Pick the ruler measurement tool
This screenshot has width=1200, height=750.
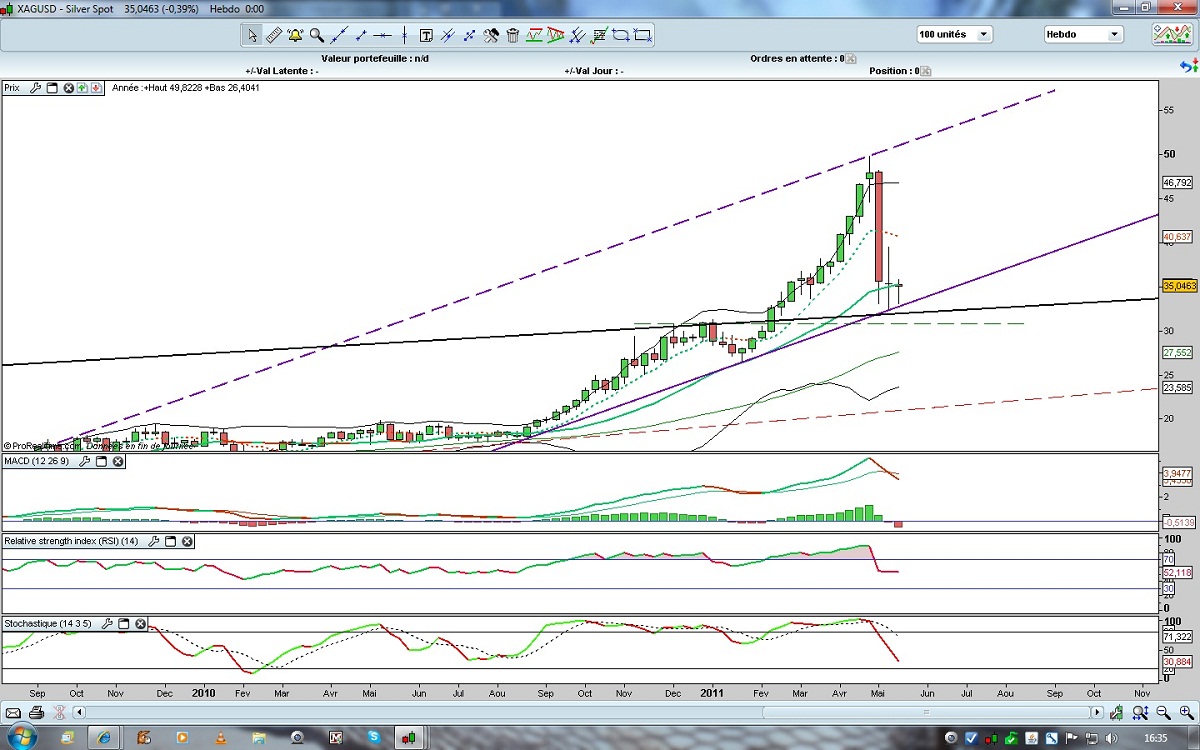pos(273,35)
